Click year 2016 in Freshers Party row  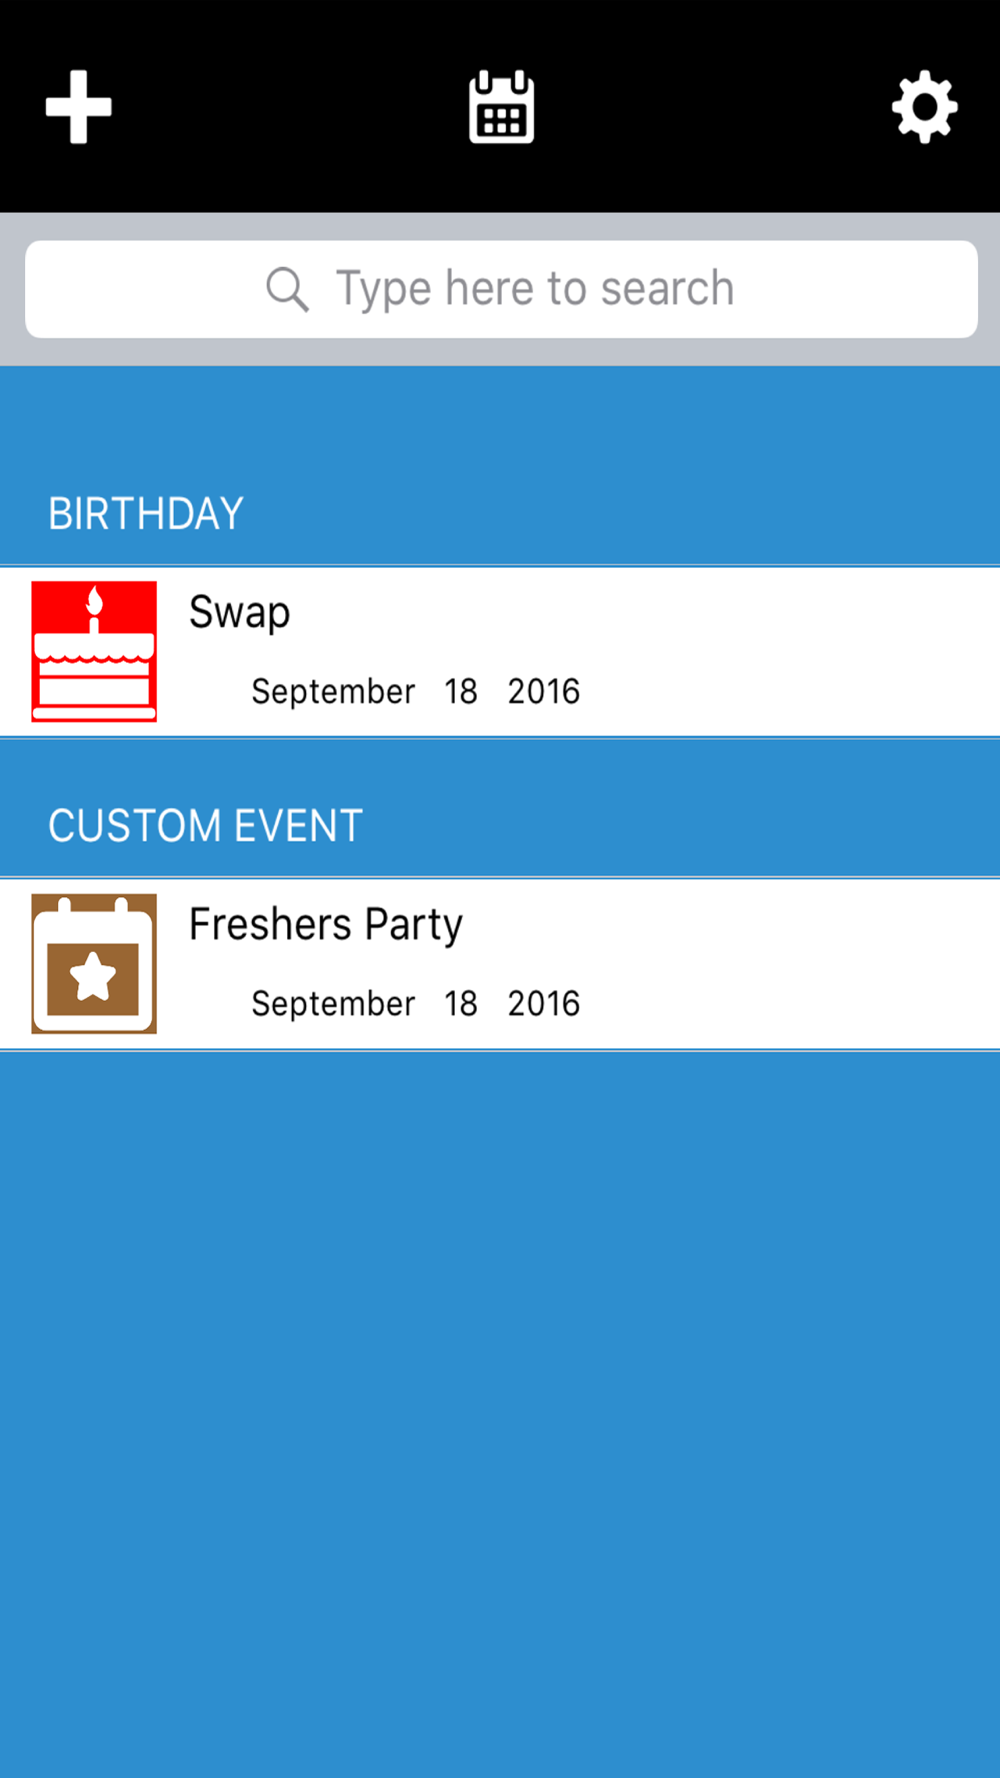[544, 1004]
